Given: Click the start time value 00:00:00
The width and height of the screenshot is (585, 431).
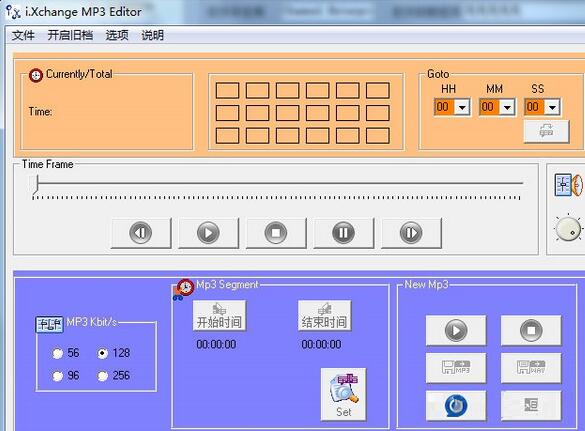Looking at the screenshot, I should click(216, 344).
